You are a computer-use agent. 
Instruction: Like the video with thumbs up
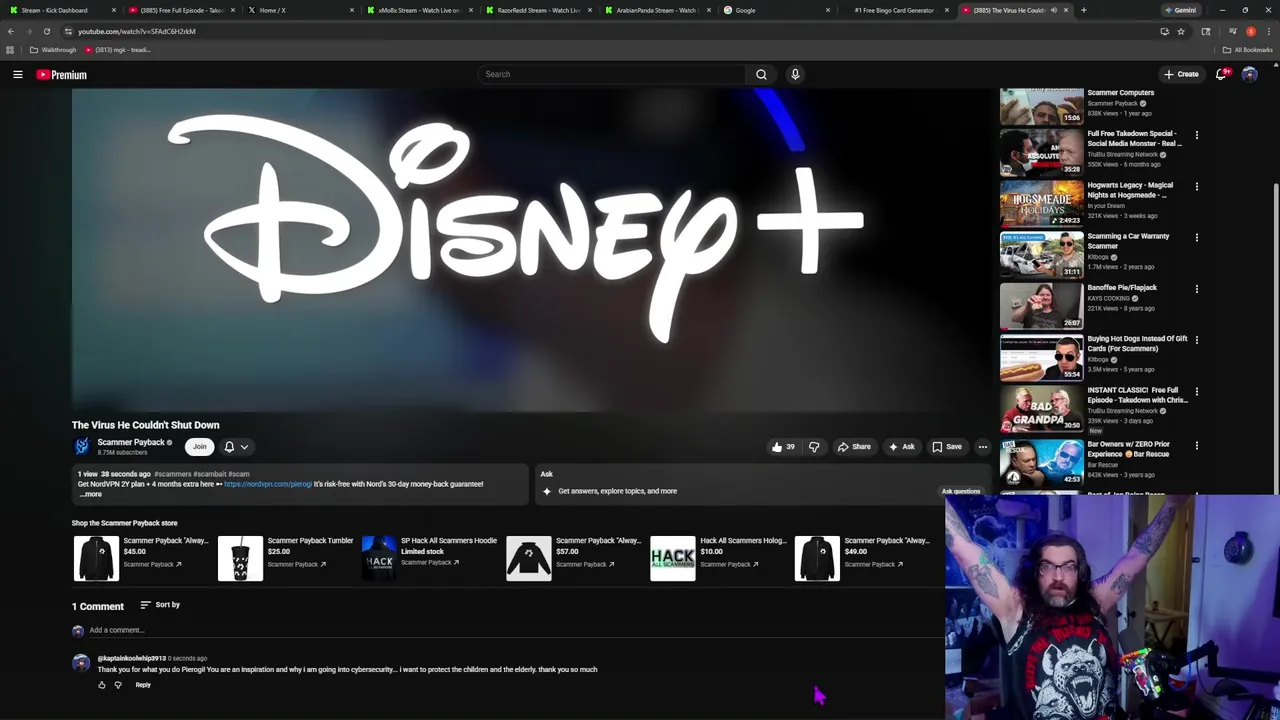[x=783, y=447]
